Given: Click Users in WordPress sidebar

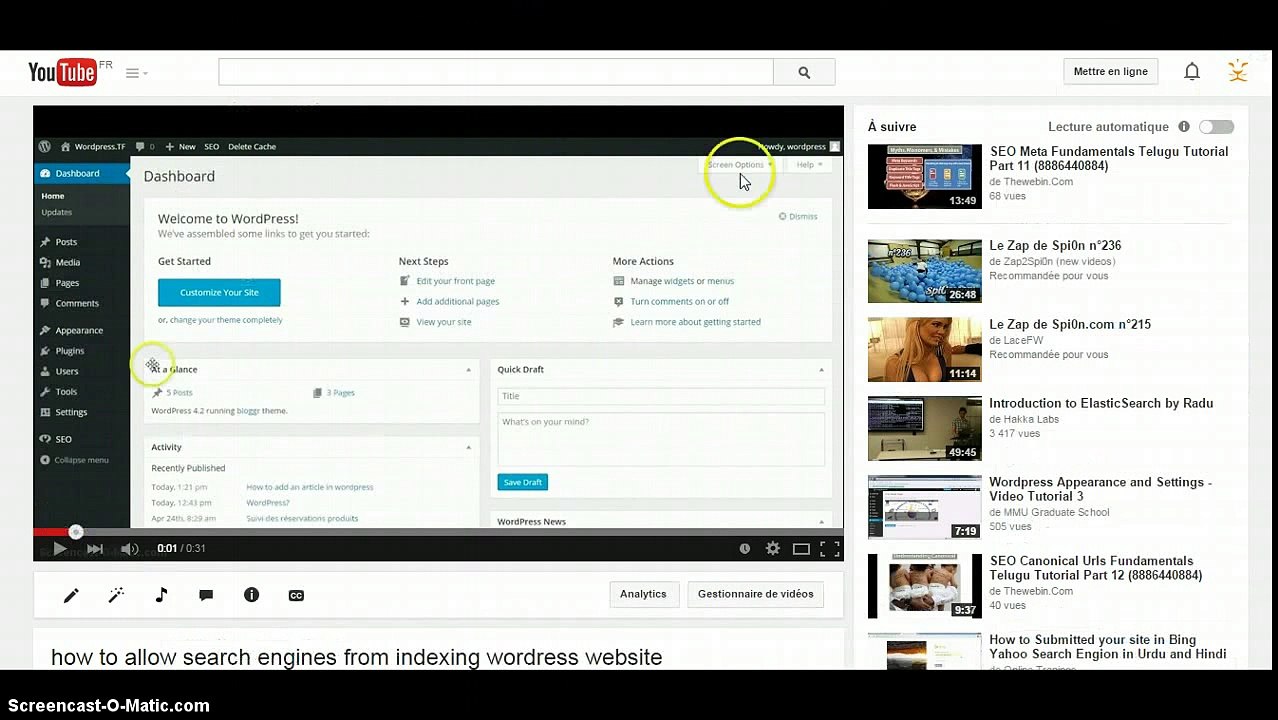Looking at the screenshot, I should click(67, 372).
